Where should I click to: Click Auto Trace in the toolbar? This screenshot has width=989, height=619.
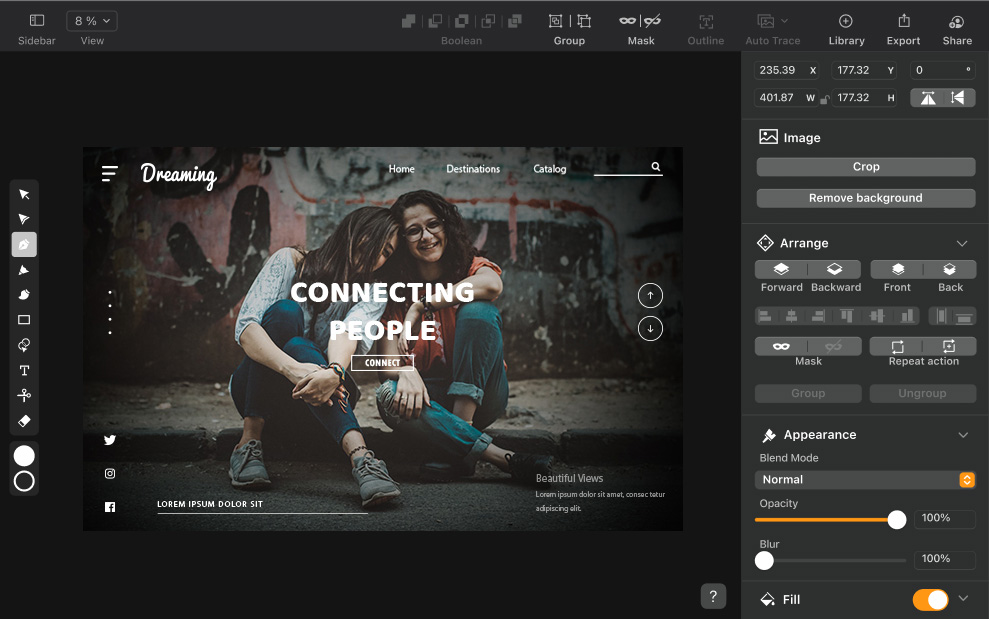773,29
